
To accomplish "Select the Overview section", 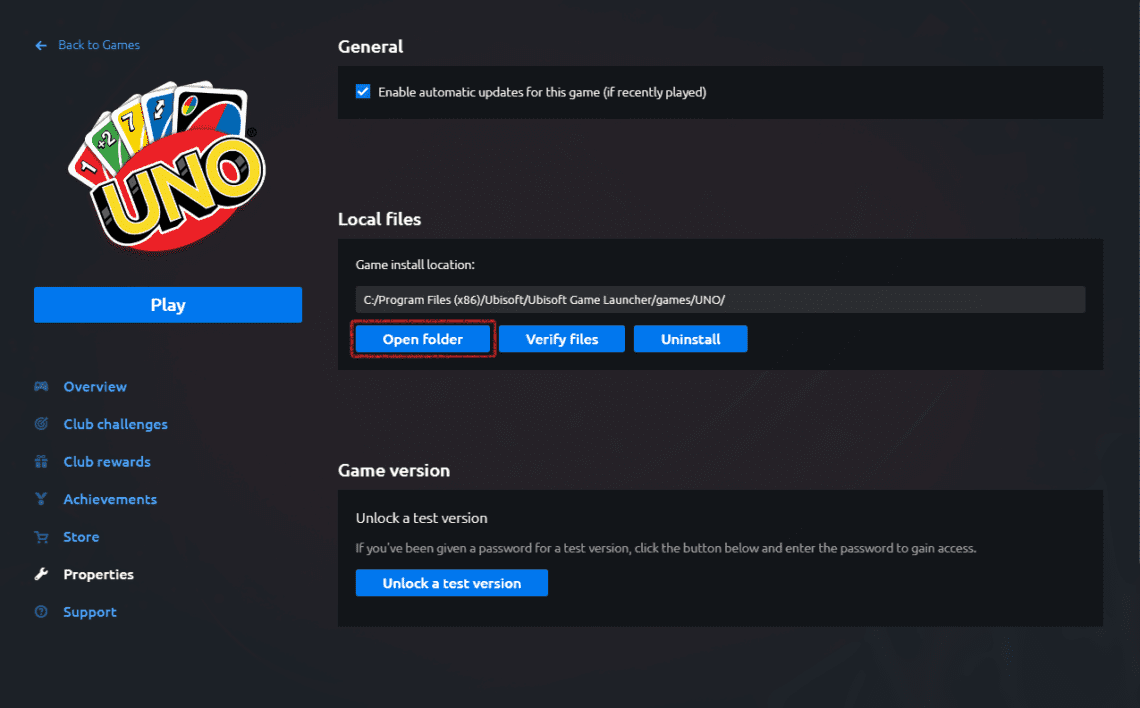I will (95, 386).
